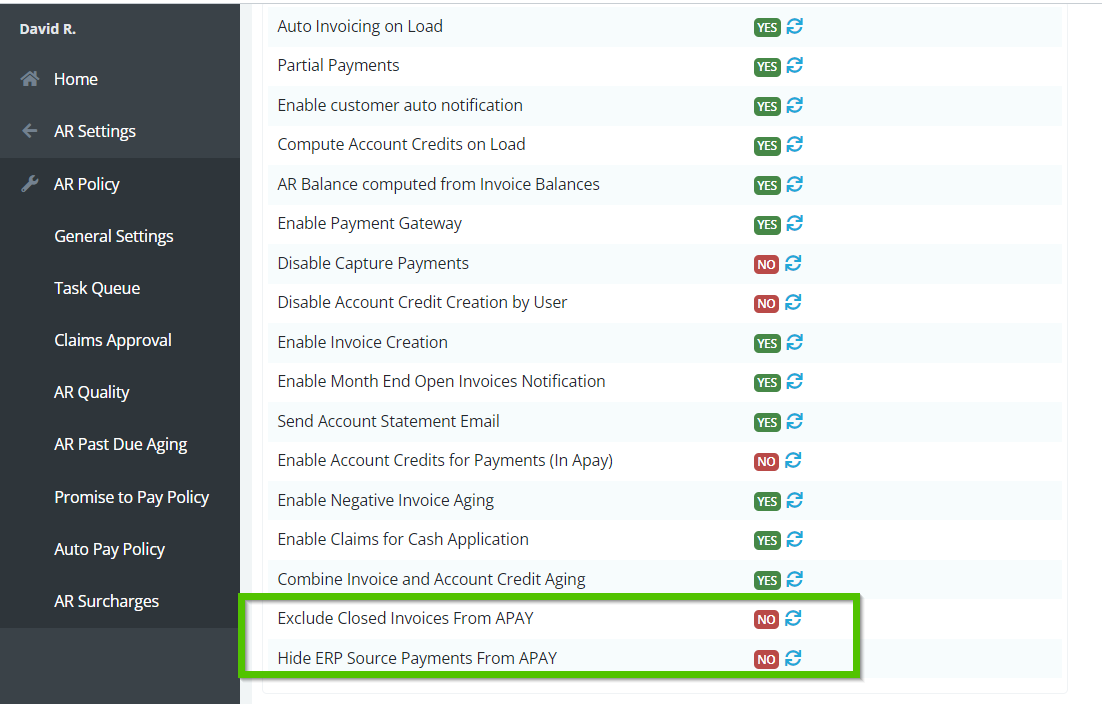Toggle YES badge for Enable Payment Gateway

click(x=767, y=225)
